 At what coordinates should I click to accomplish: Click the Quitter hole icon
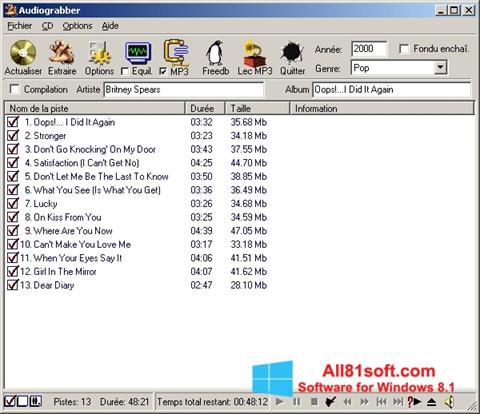(x=292, y=53)
